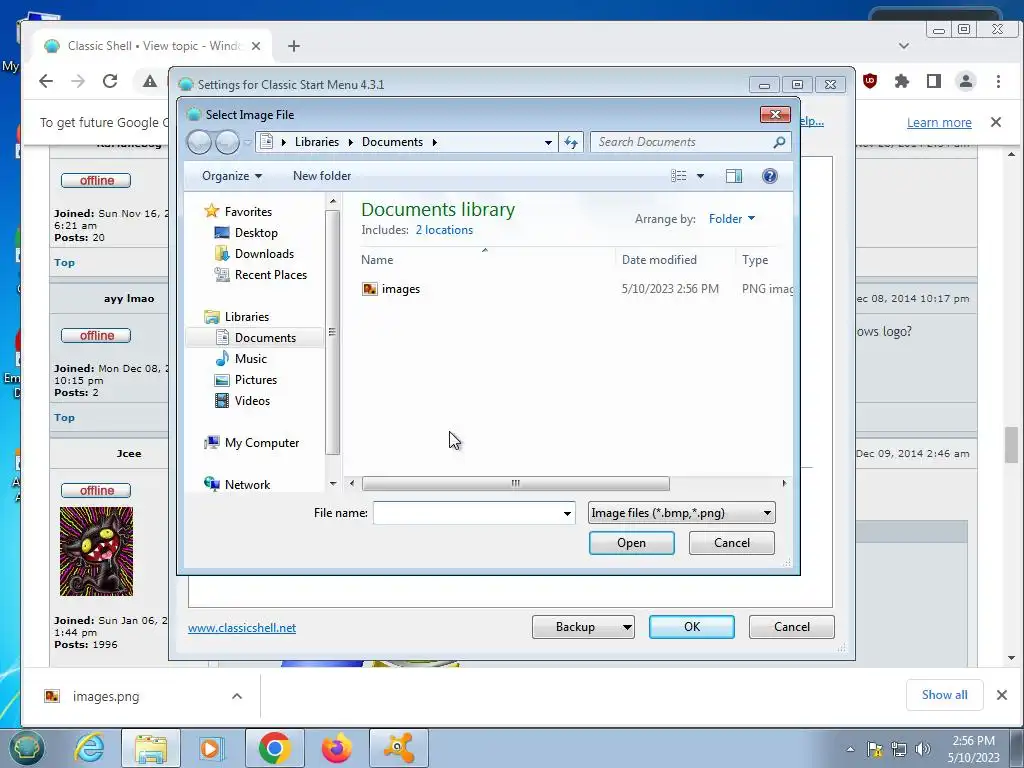Click the Classic Shell start button

[27, 748]
